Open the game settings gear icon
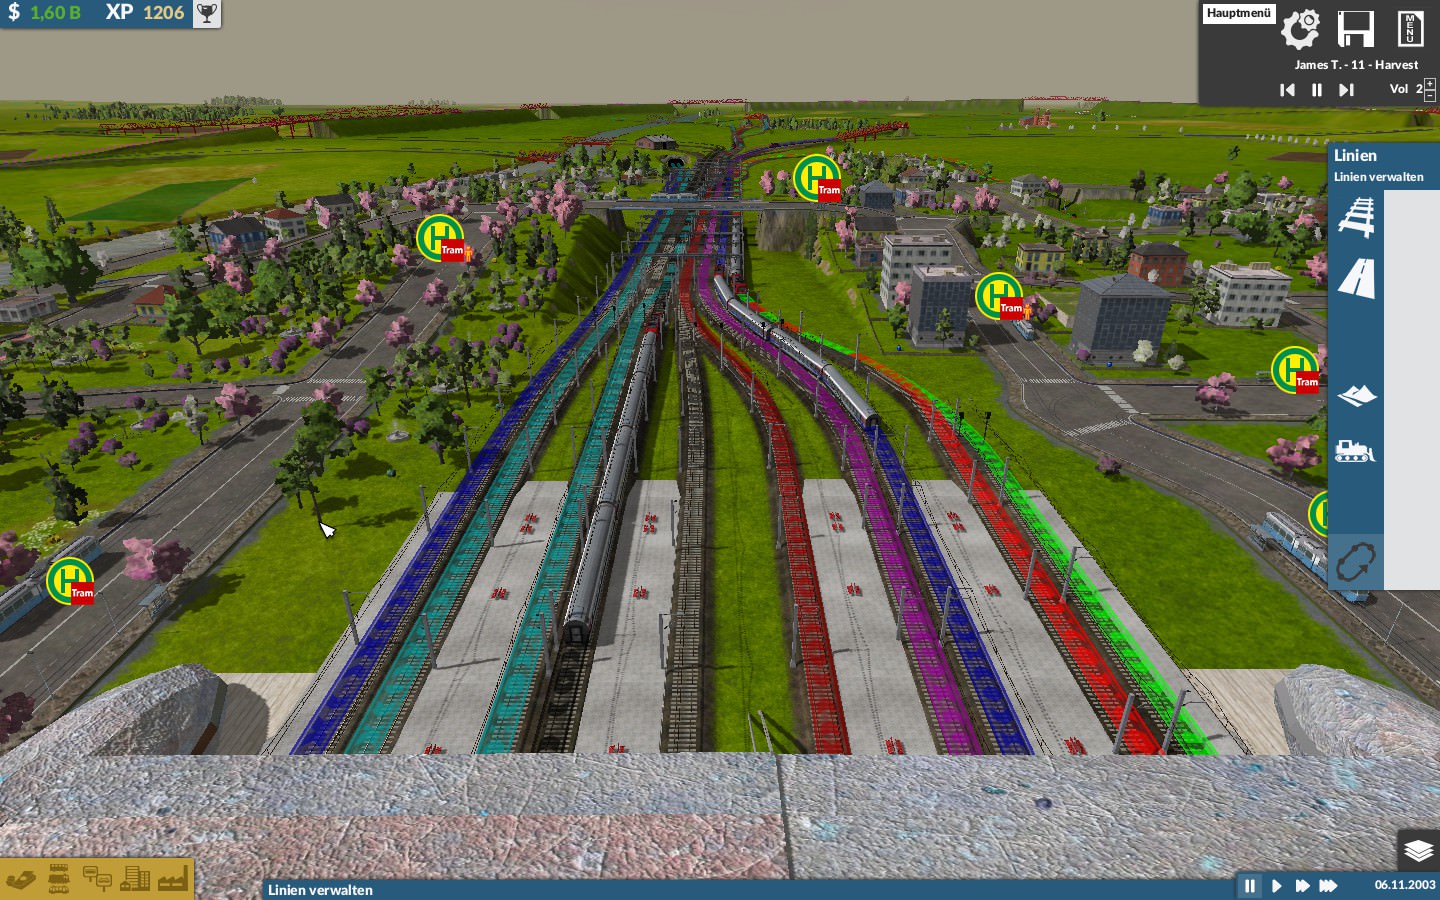The height and width of the screenshot is (900, 1440). pyautogui.click(x=1300, y=29)
